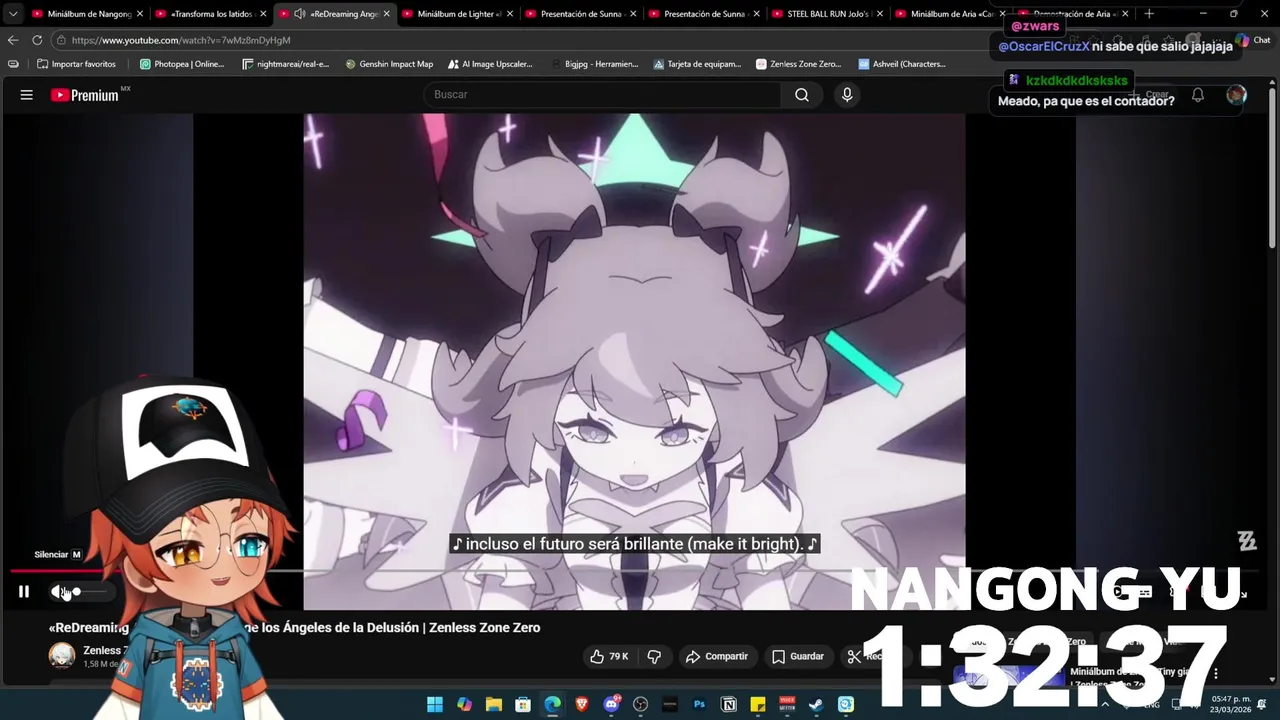Open Notion from the taskbar

click(729, 705)
